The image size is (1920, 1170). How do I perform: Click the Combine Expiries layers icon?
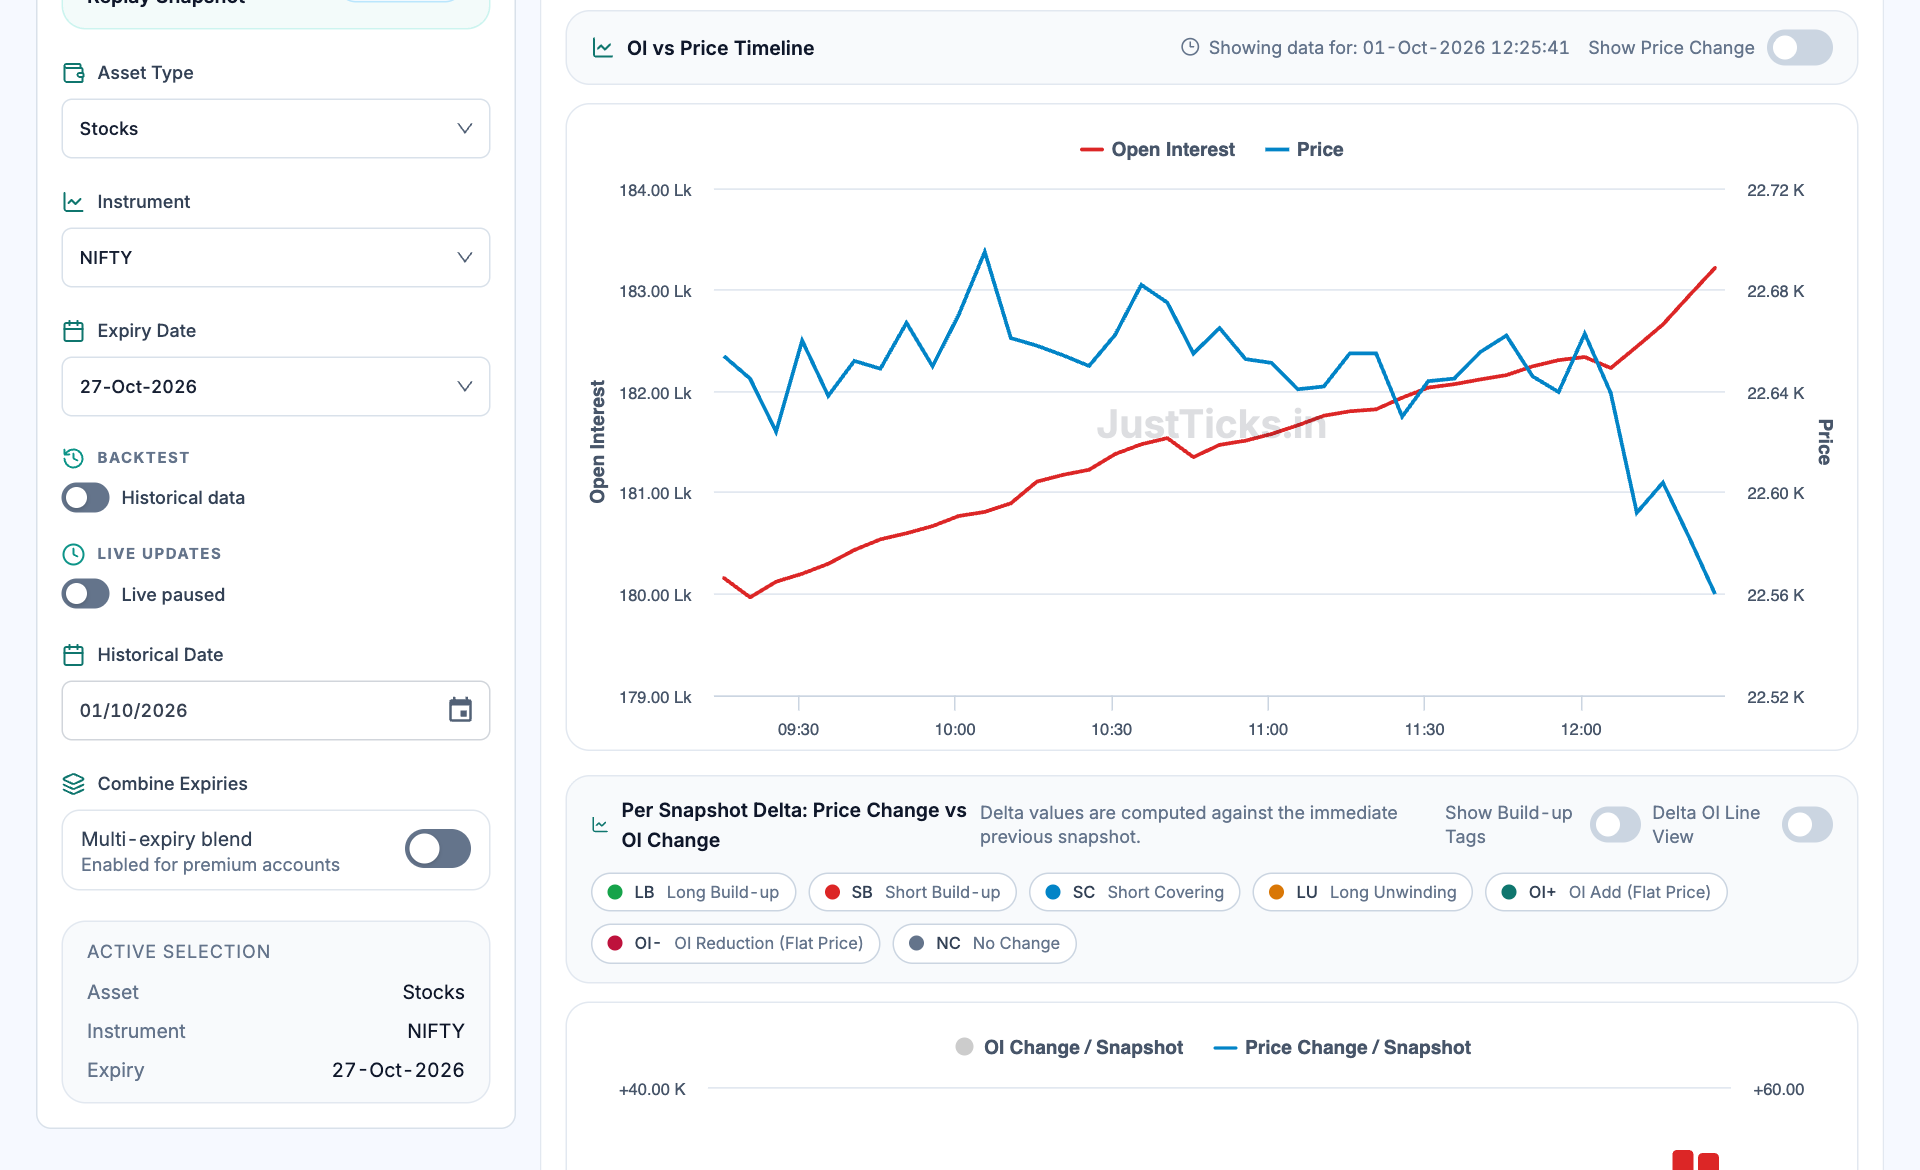[x=74, y=784]
